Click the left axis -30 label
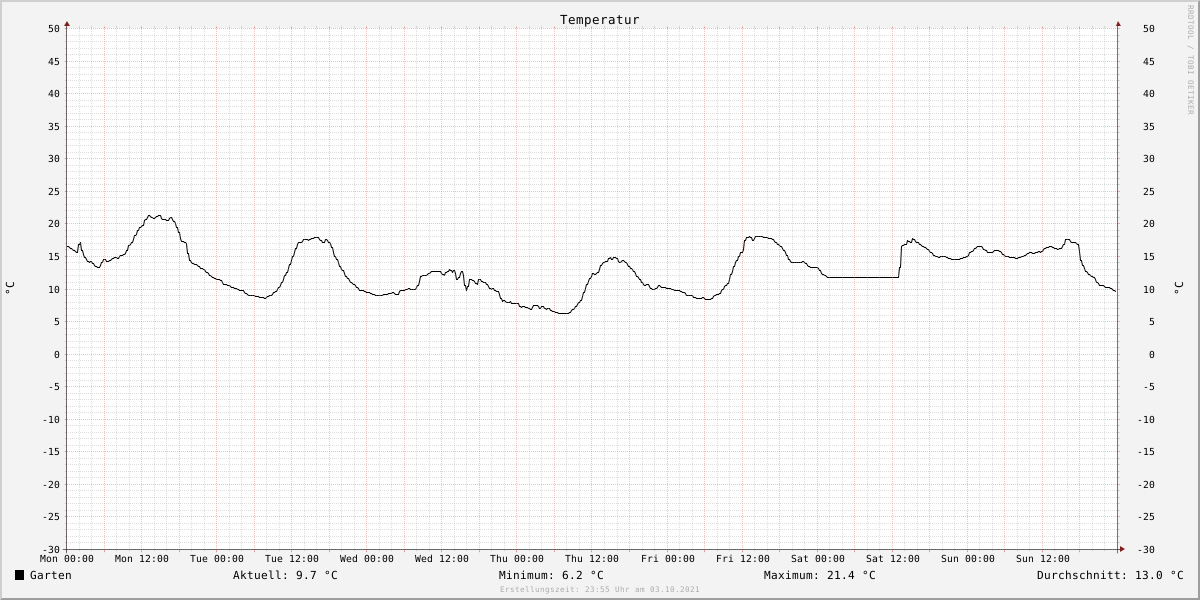 (x=50, y=549)
